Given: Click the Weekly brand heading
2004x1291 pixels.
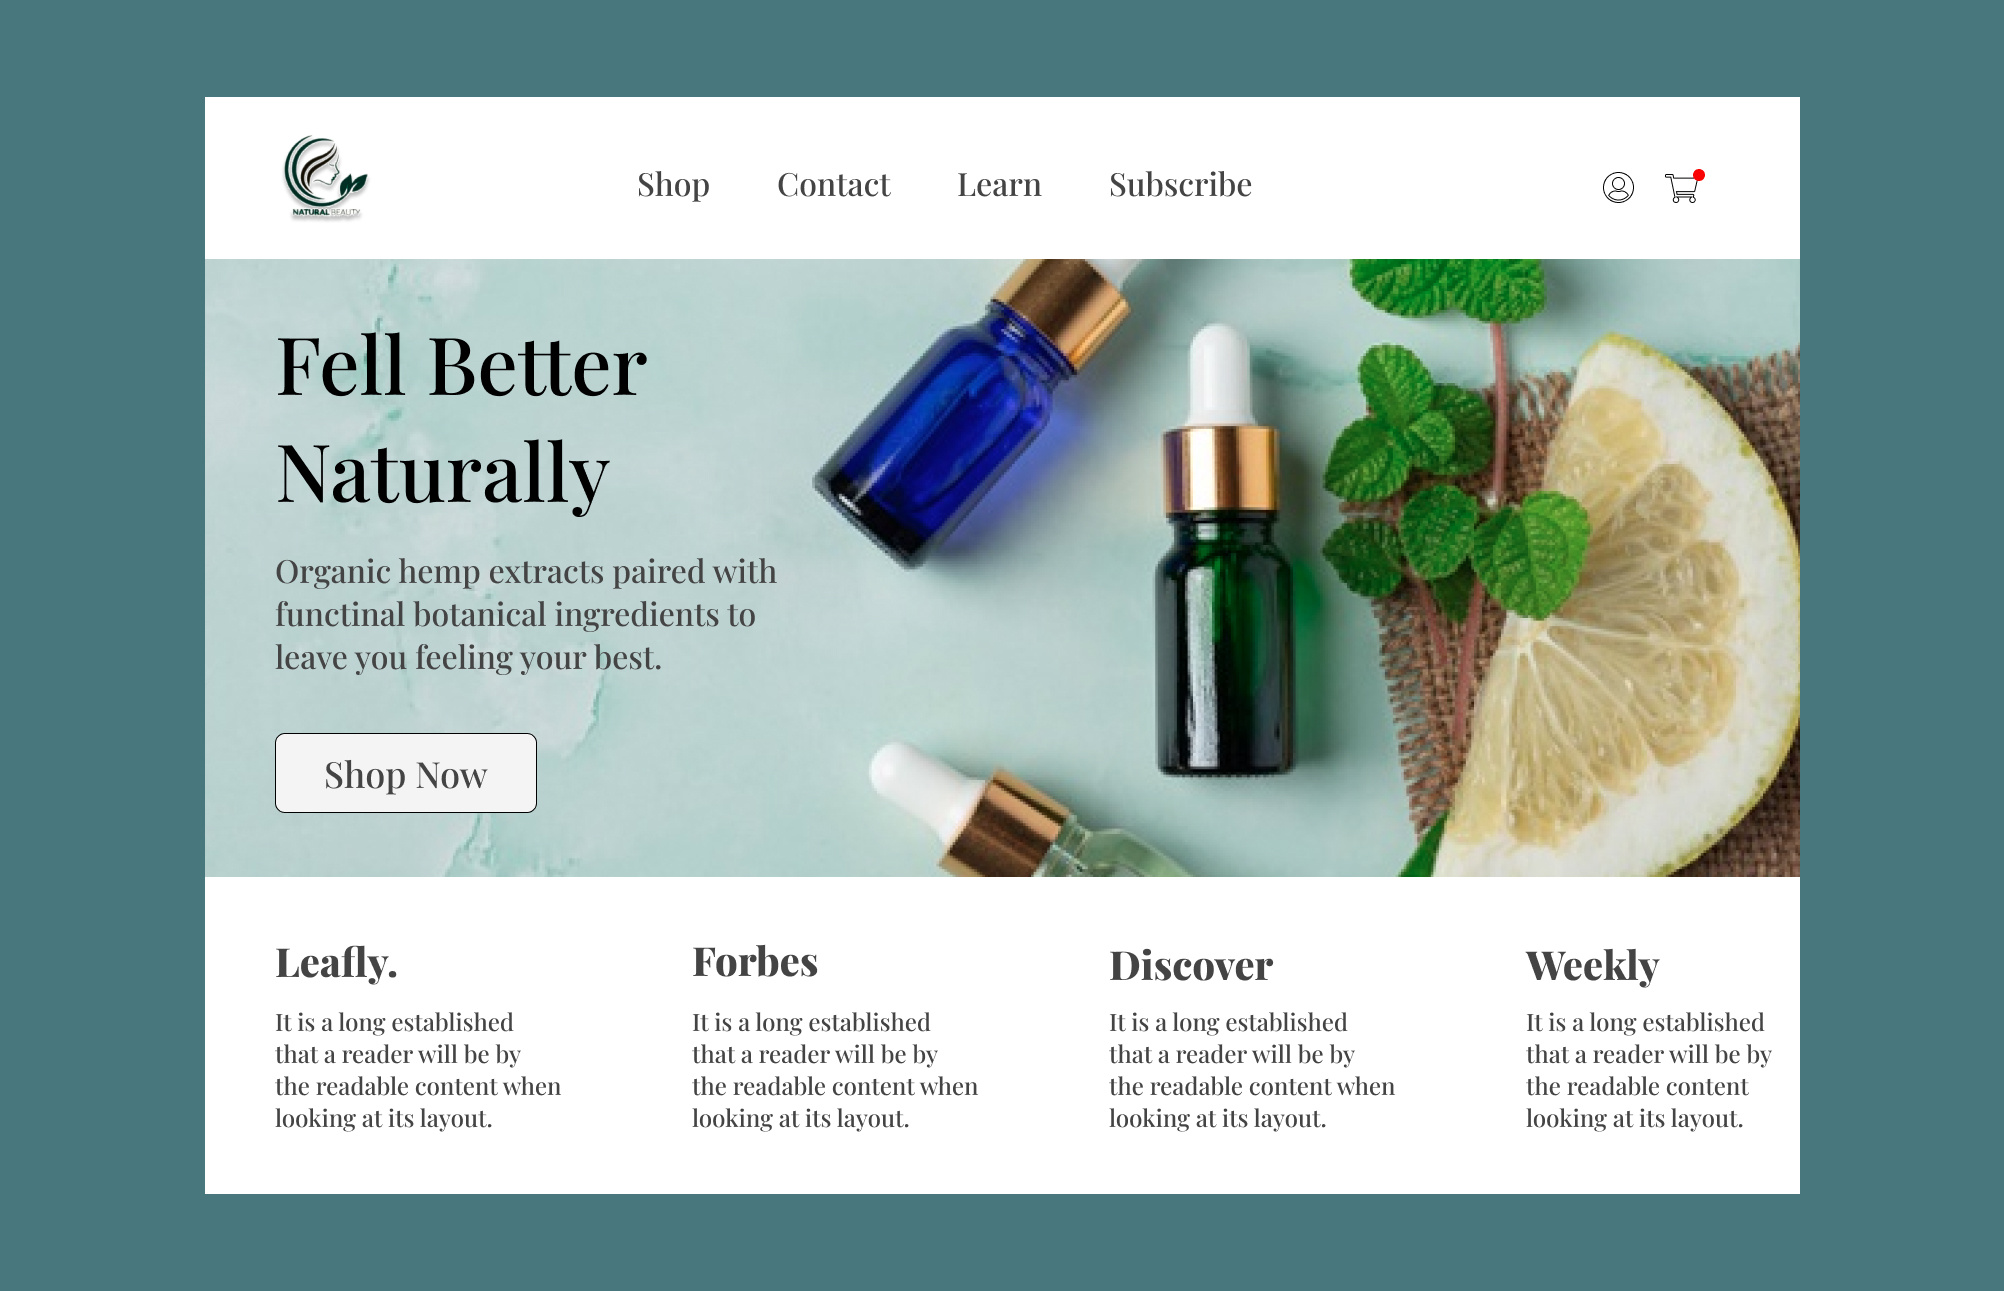Looking at the screenshot, I should click(1592, 967).
